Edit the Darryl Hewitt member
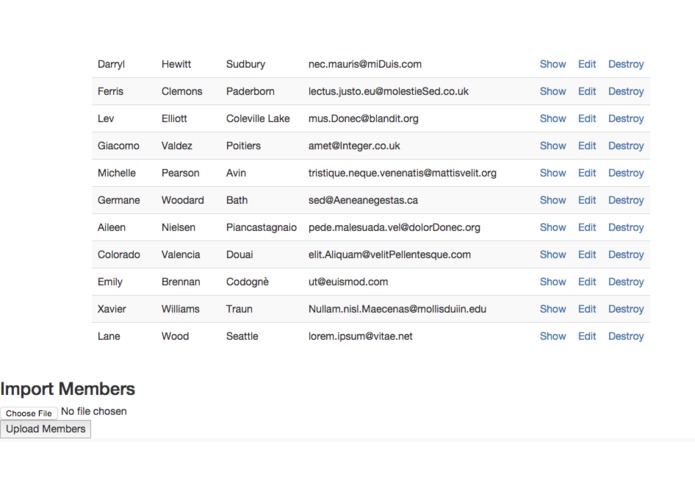 pyautogui.click(x=587, y=64)
